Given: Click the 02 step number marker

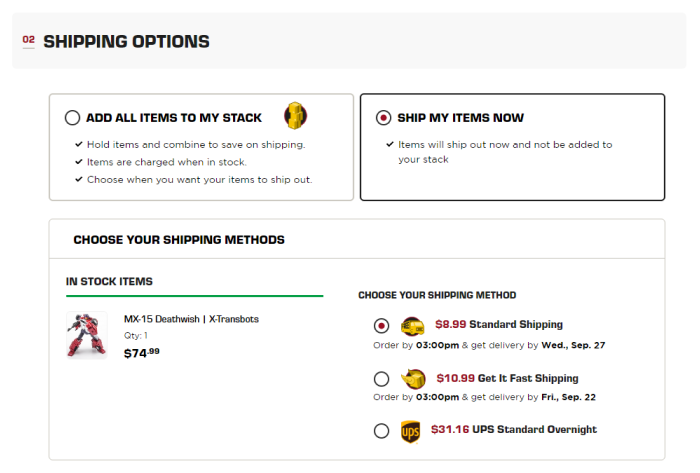Looking at the screenshot, I should (x=29, y=41).
